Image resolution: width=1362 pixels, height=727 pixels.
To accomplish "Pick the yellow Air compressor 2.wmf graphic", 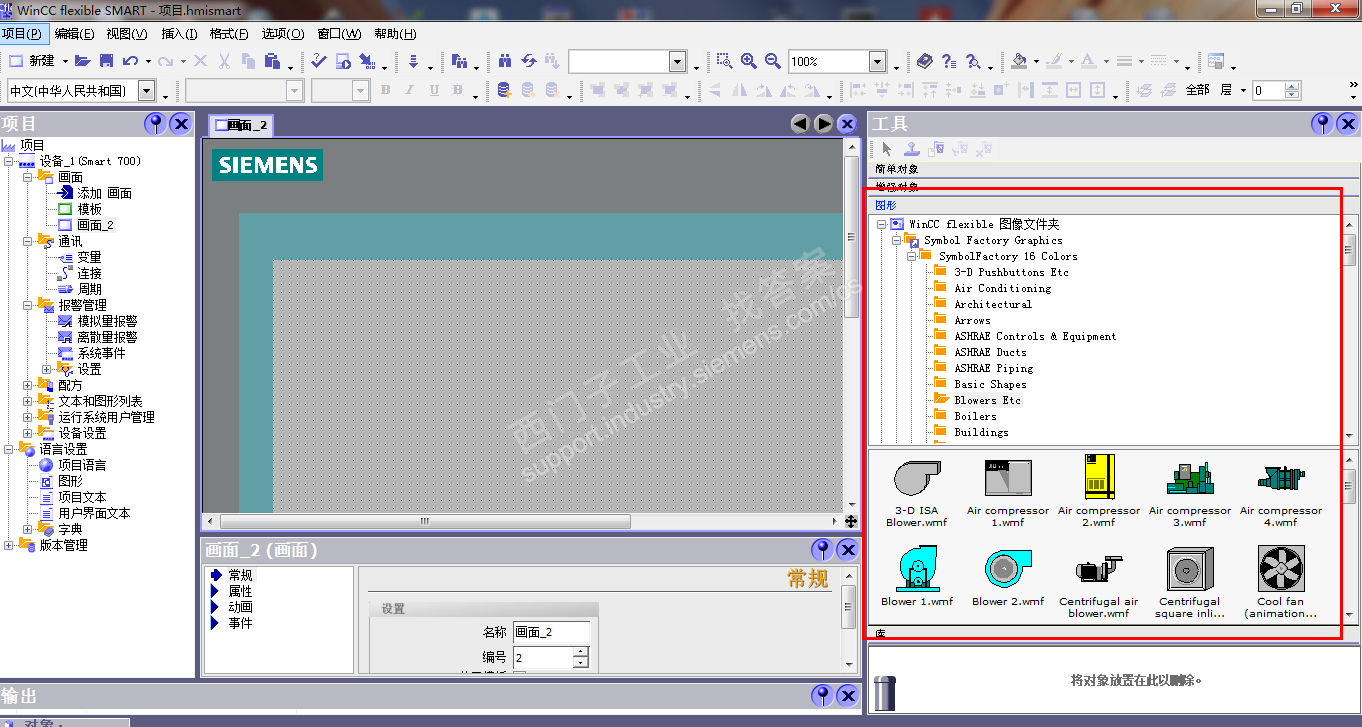I will [x=1099, y=490].
